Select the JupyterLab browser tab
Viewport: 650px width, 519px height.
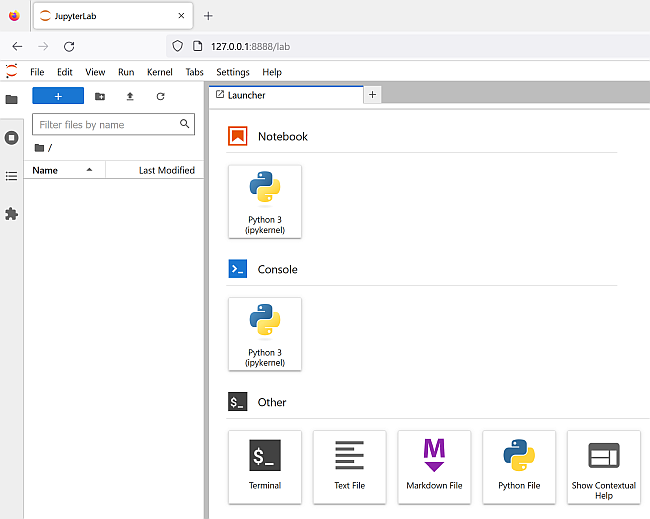click(113, 16)
